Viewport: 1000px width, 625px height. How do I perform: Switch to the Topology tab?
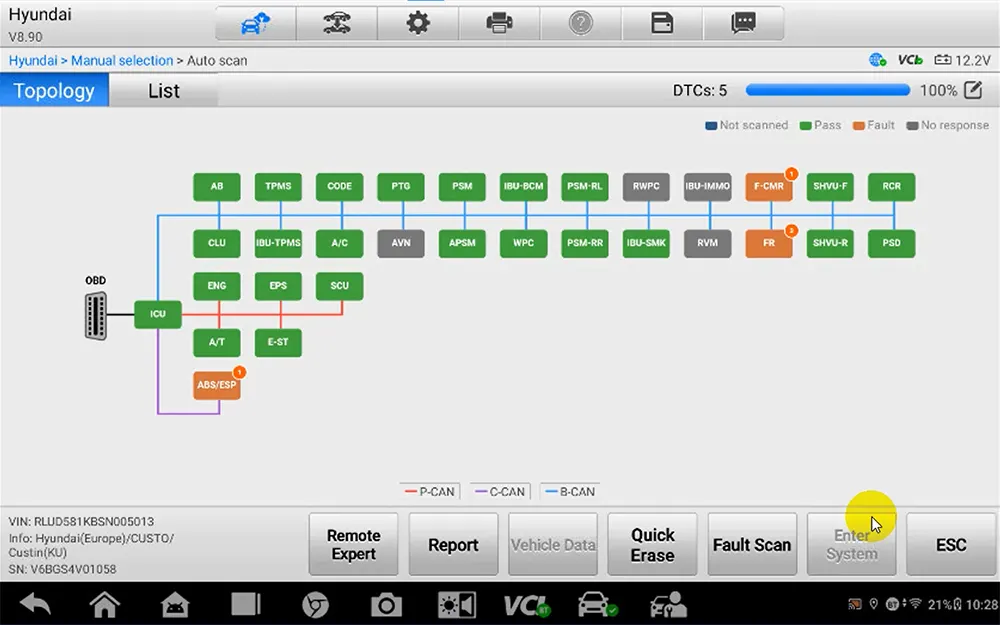[x=54, y=91]
